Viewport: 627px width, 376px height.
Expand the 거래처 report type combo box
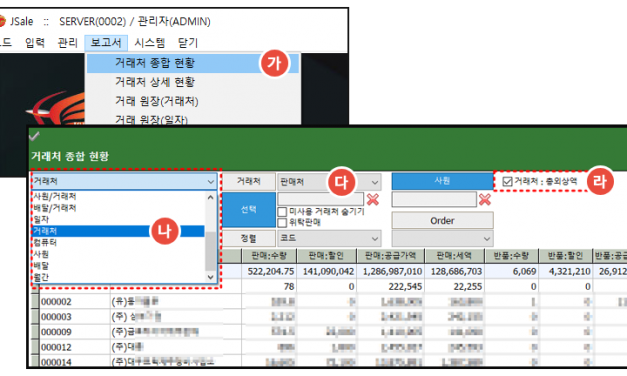pyautogui.click(x=124, y=182)
